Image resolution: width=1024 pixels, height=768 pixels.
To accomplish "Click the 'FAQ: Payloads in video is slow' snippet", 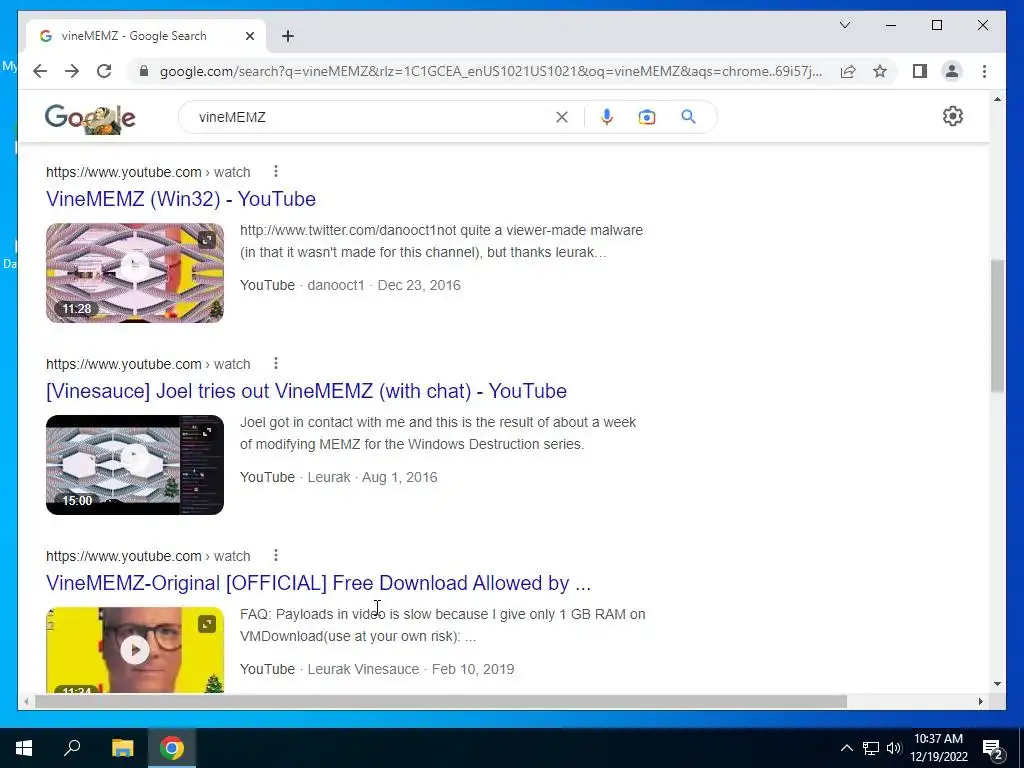I will (443, 625).
